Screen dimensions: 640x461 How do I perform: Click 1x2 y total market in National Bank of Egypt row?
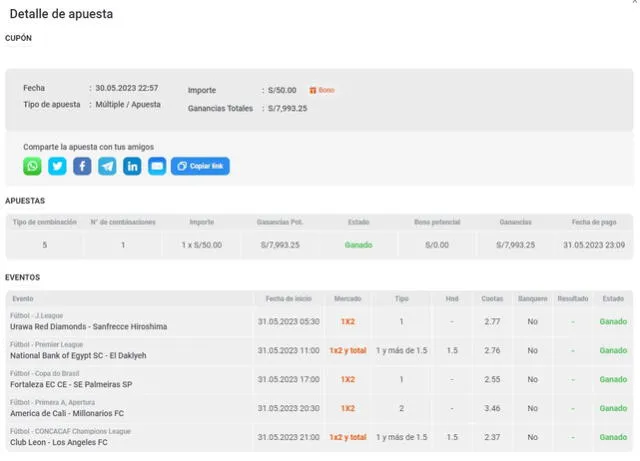pos(348,350)
